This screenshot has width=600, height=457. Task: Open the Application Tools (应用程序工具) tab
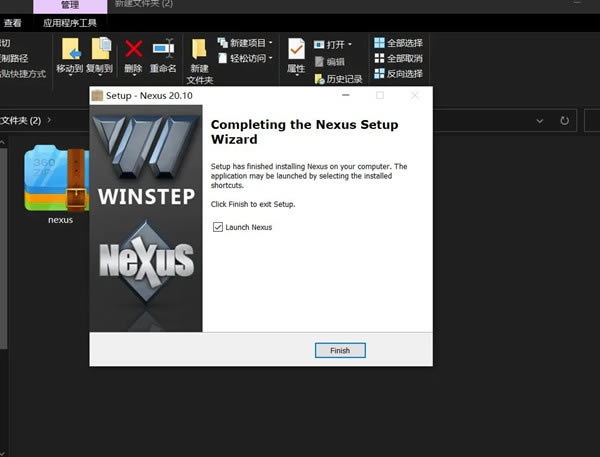pos(70,23)
